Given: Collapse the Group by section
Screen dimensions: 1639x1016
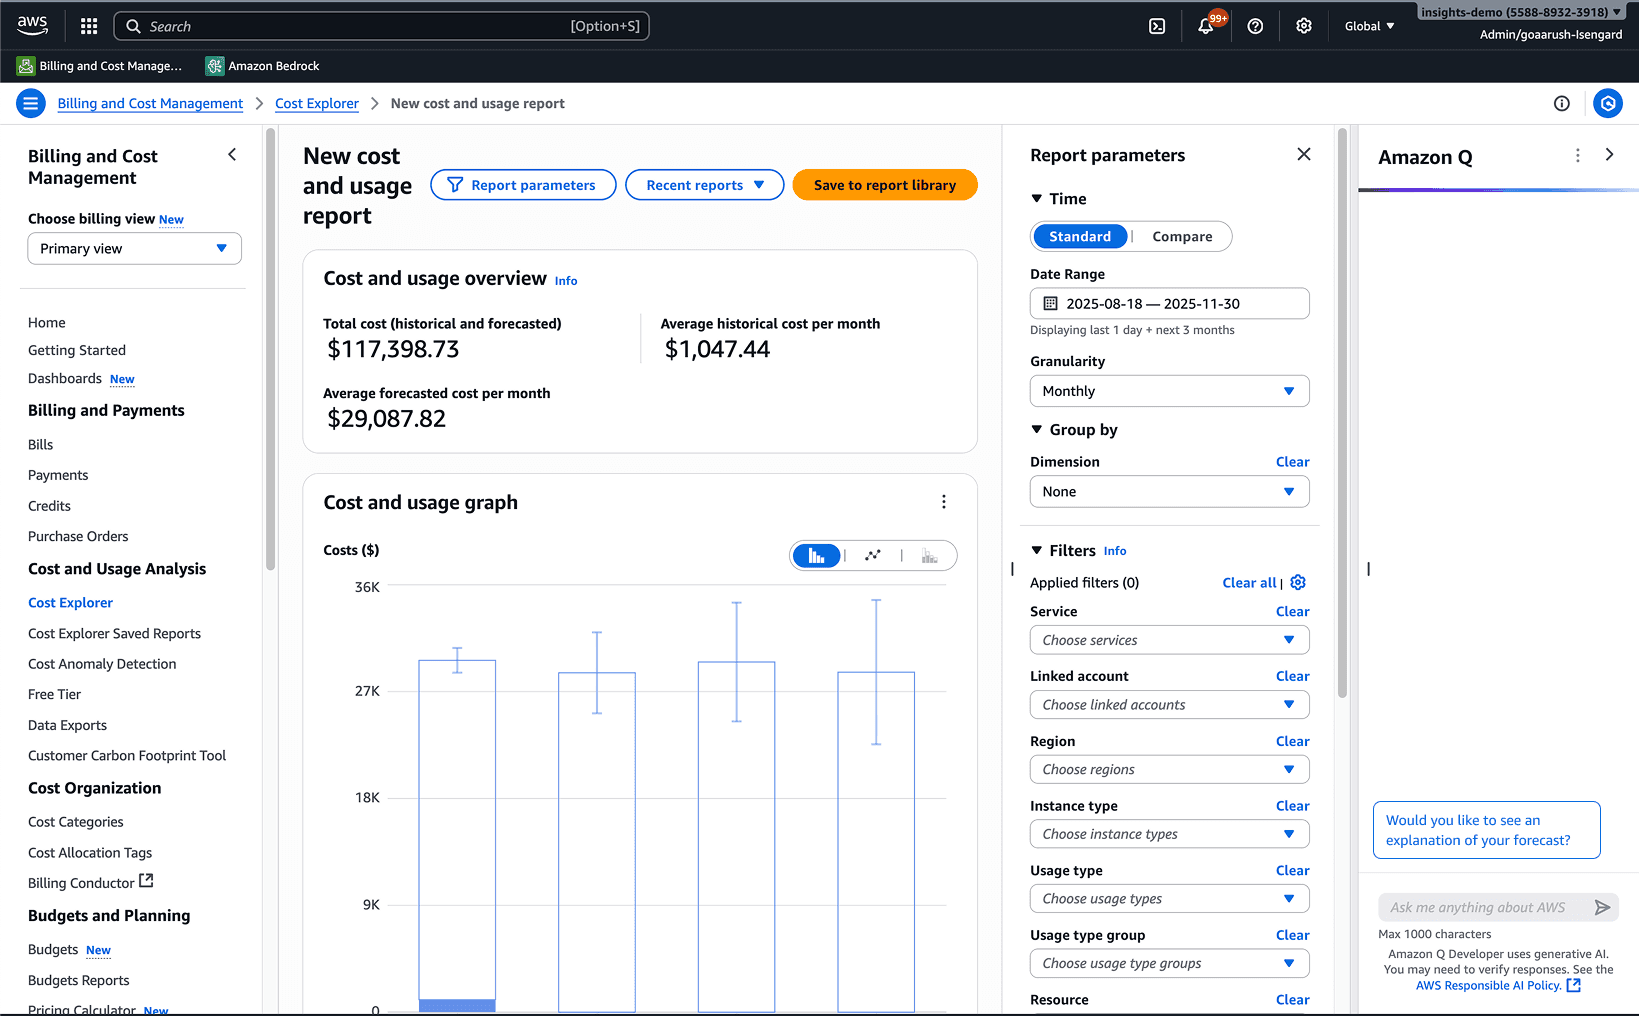Looking at the screenshot, I should pyautogui.click(x=1037, y=430).
